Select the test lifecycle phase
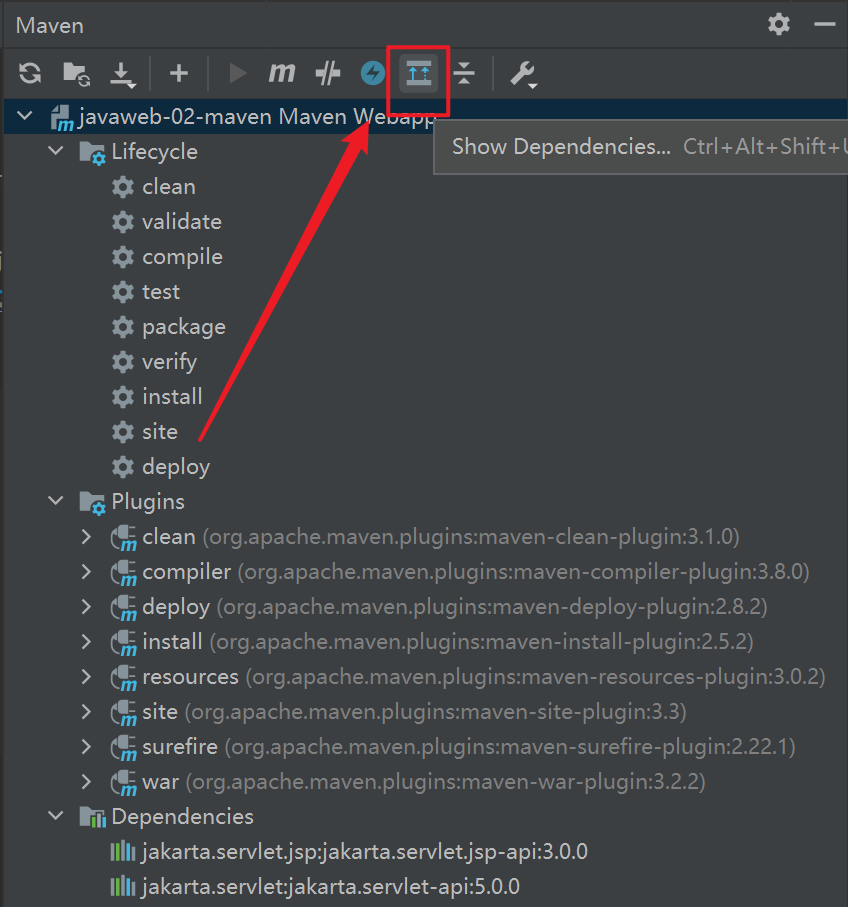Screen dimensions: 848x907 point(161,292)
